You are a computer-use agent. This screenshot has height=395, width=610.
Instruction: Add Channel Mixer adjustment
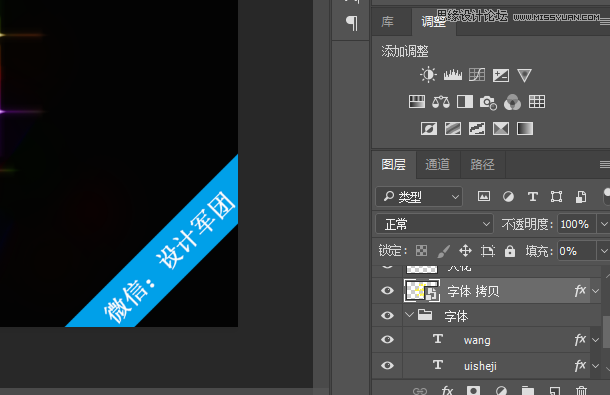(512, 102)
